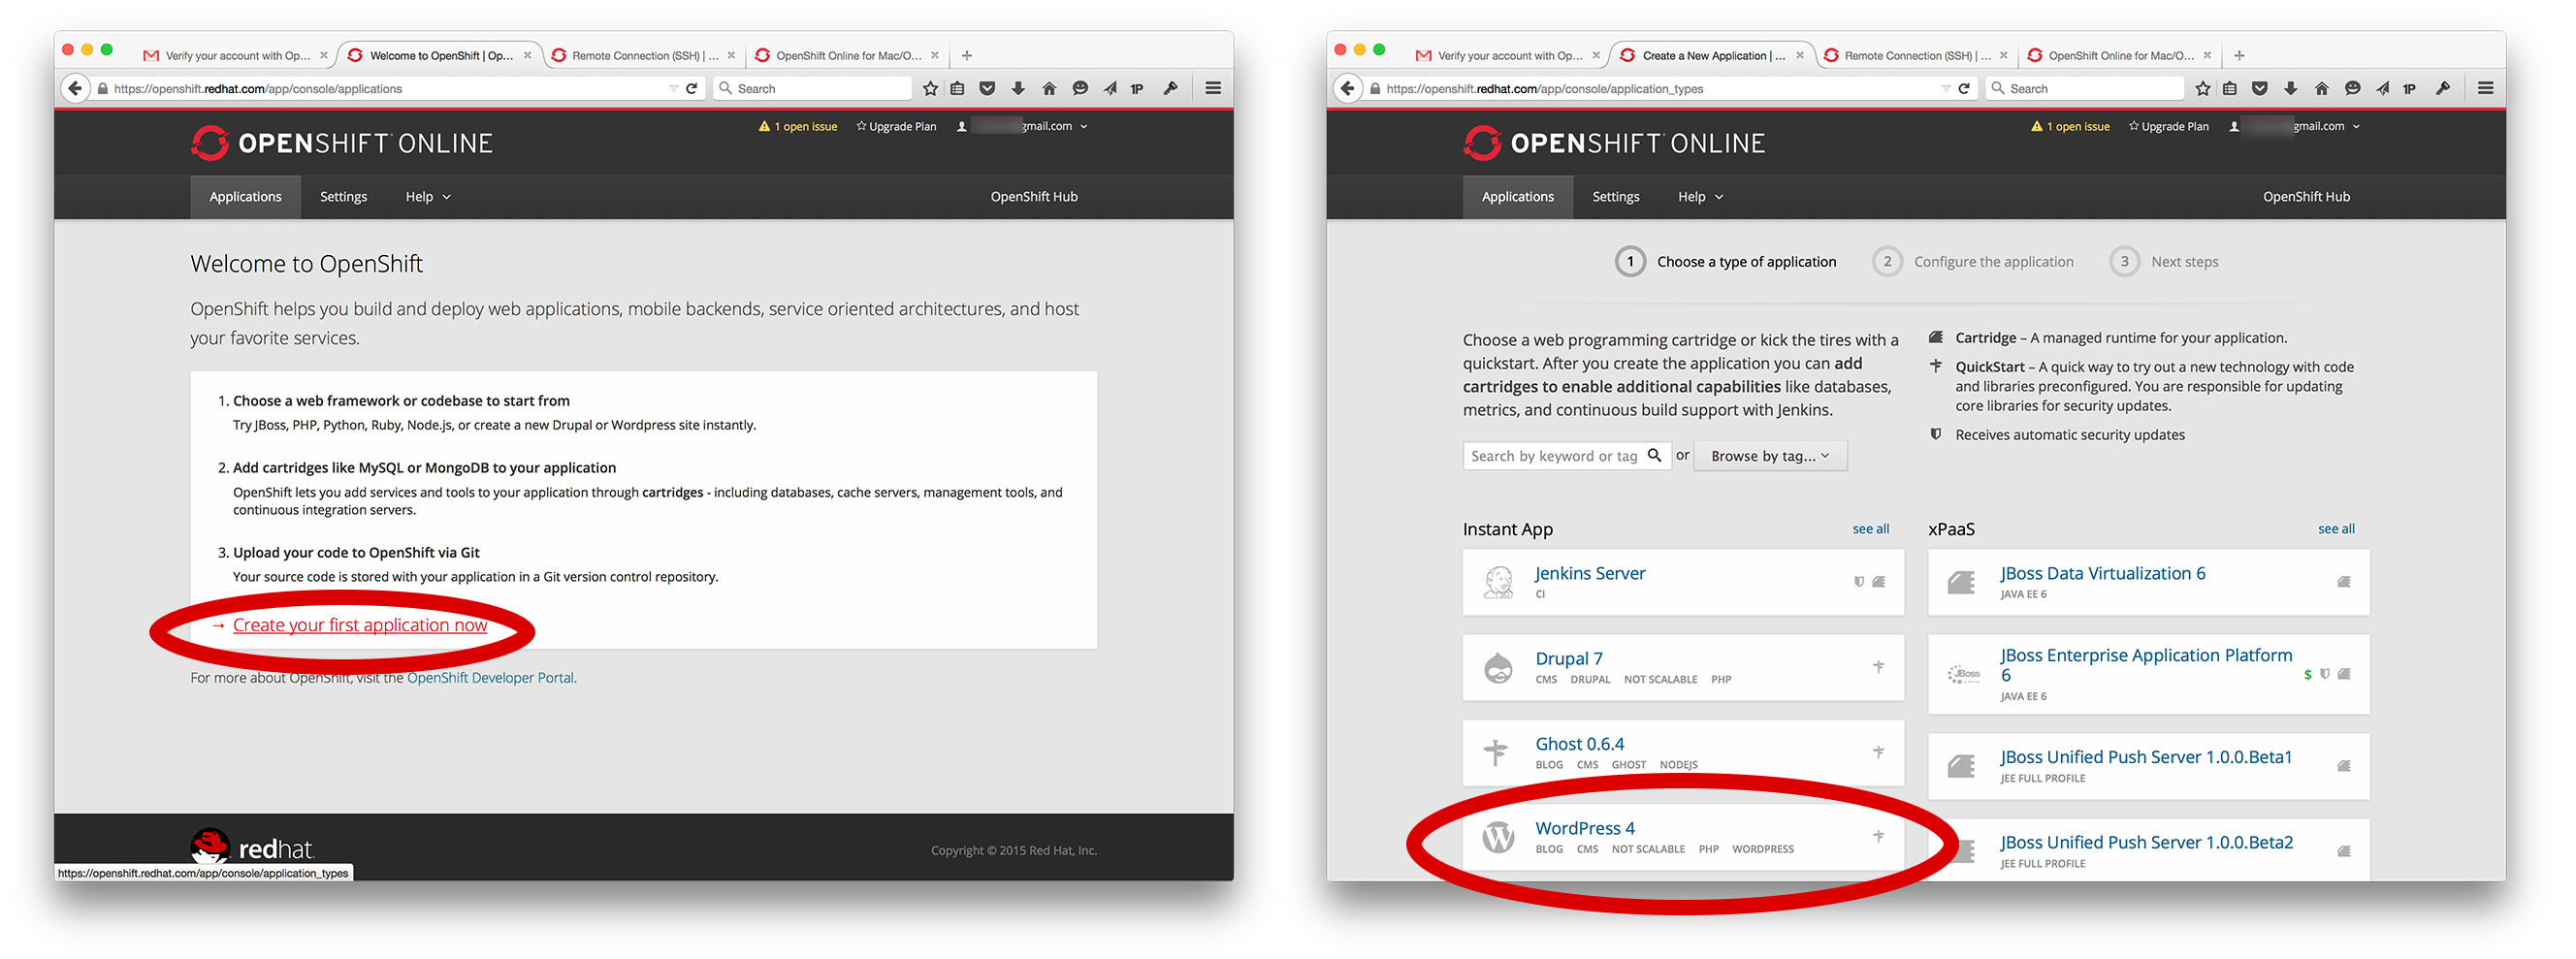Bookmark the page with the star in the Create a New Application window
2576x959 pixels.
click(x=2203, y=88)
